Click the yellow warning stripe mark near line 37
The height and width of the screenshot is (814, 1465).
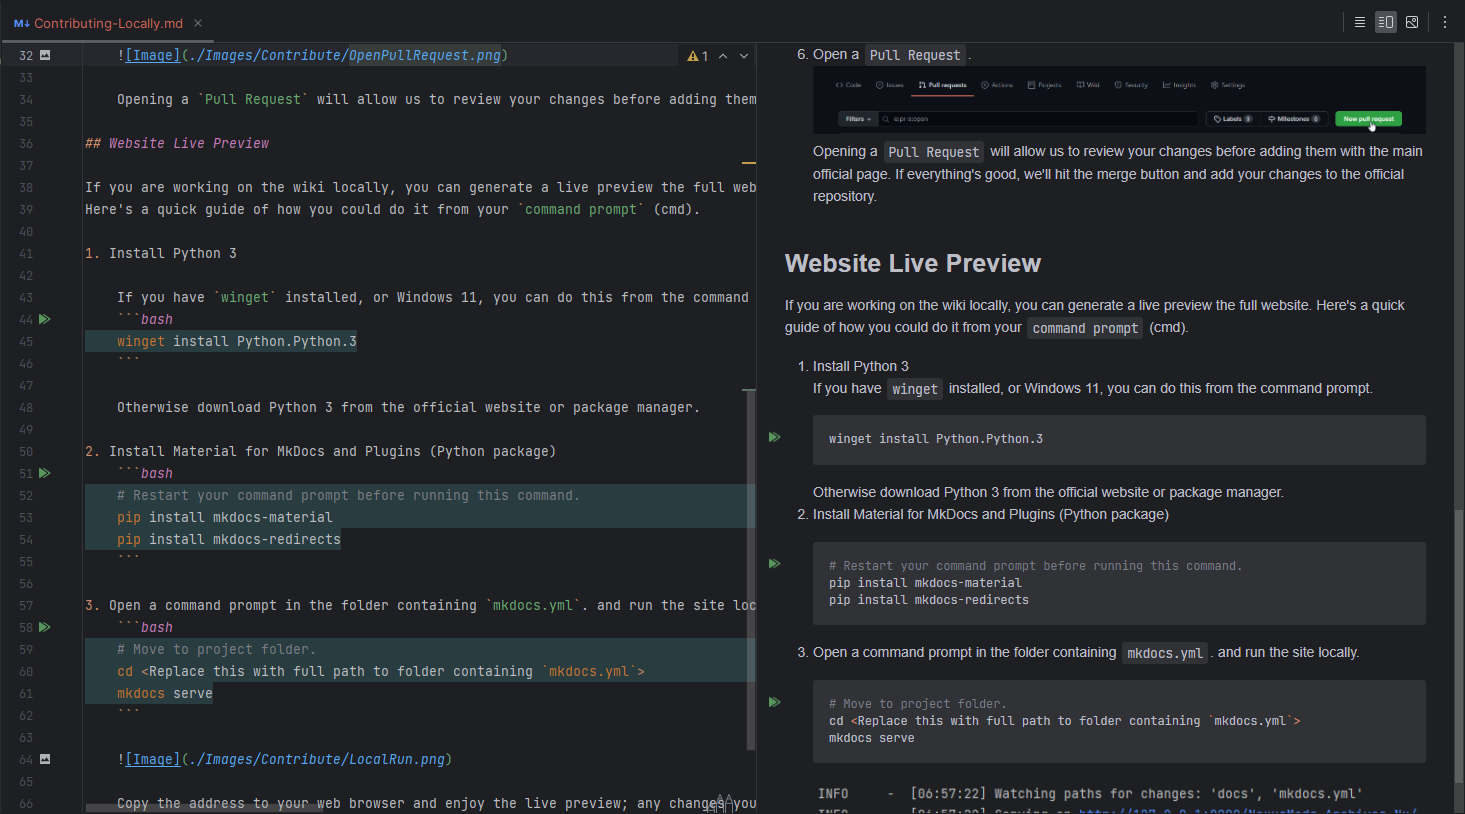(x=748, y=162)
